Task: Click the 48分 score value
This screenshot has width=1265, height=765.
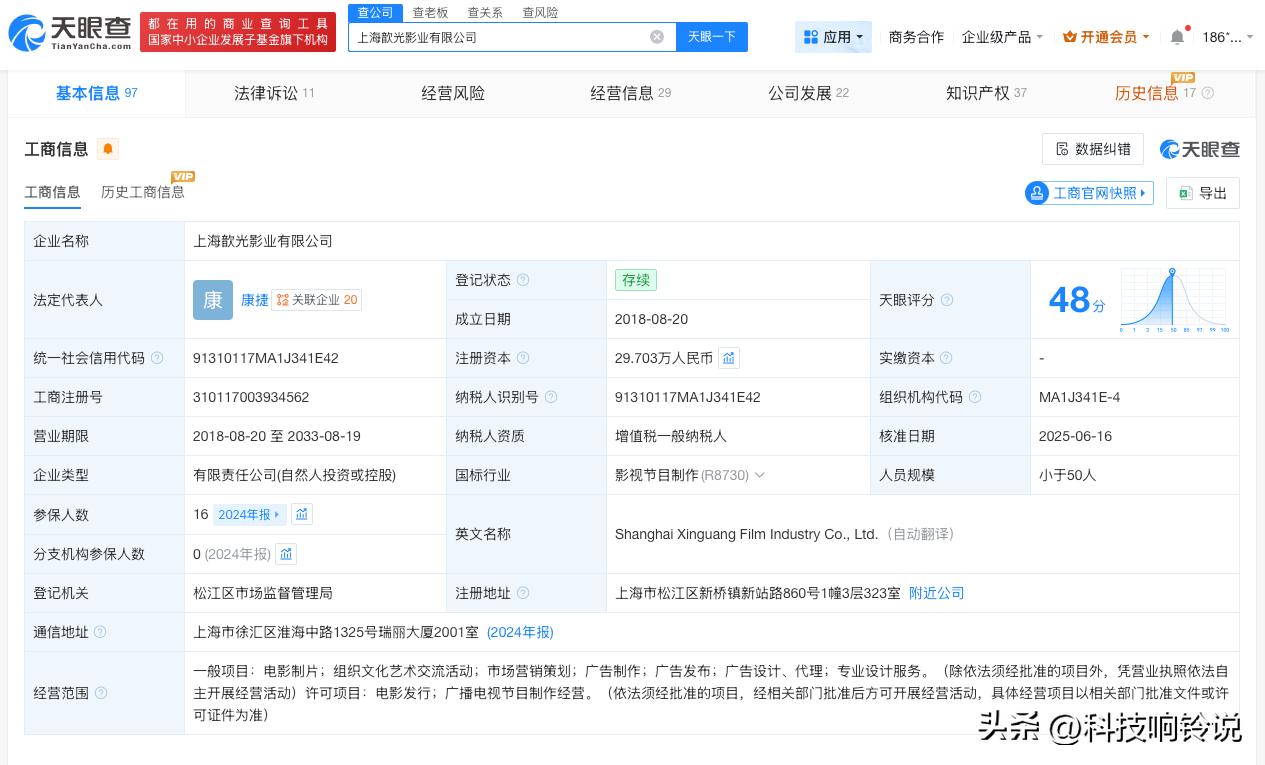Action: pos(1077,300)
